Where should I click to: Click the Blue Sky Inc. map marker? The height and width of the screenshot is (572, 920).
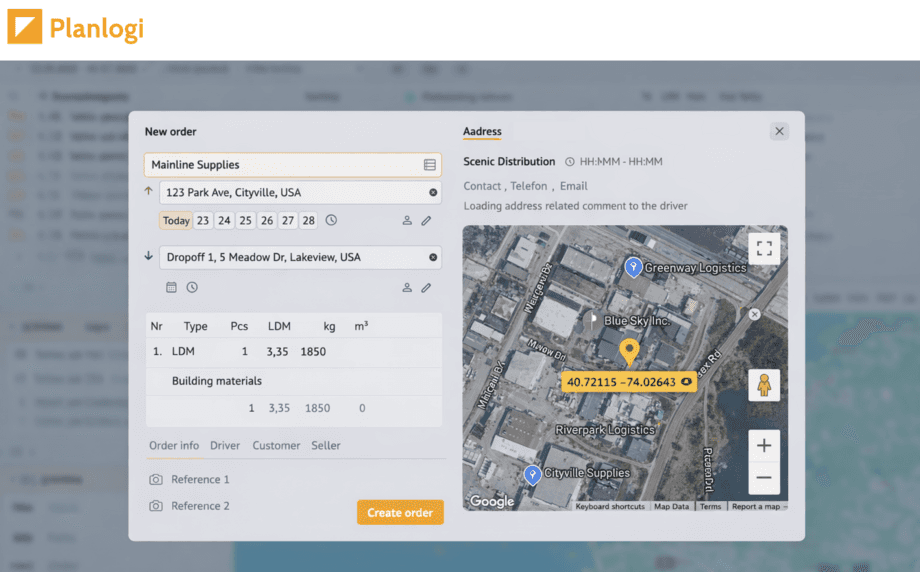click(x=591, y=320)
